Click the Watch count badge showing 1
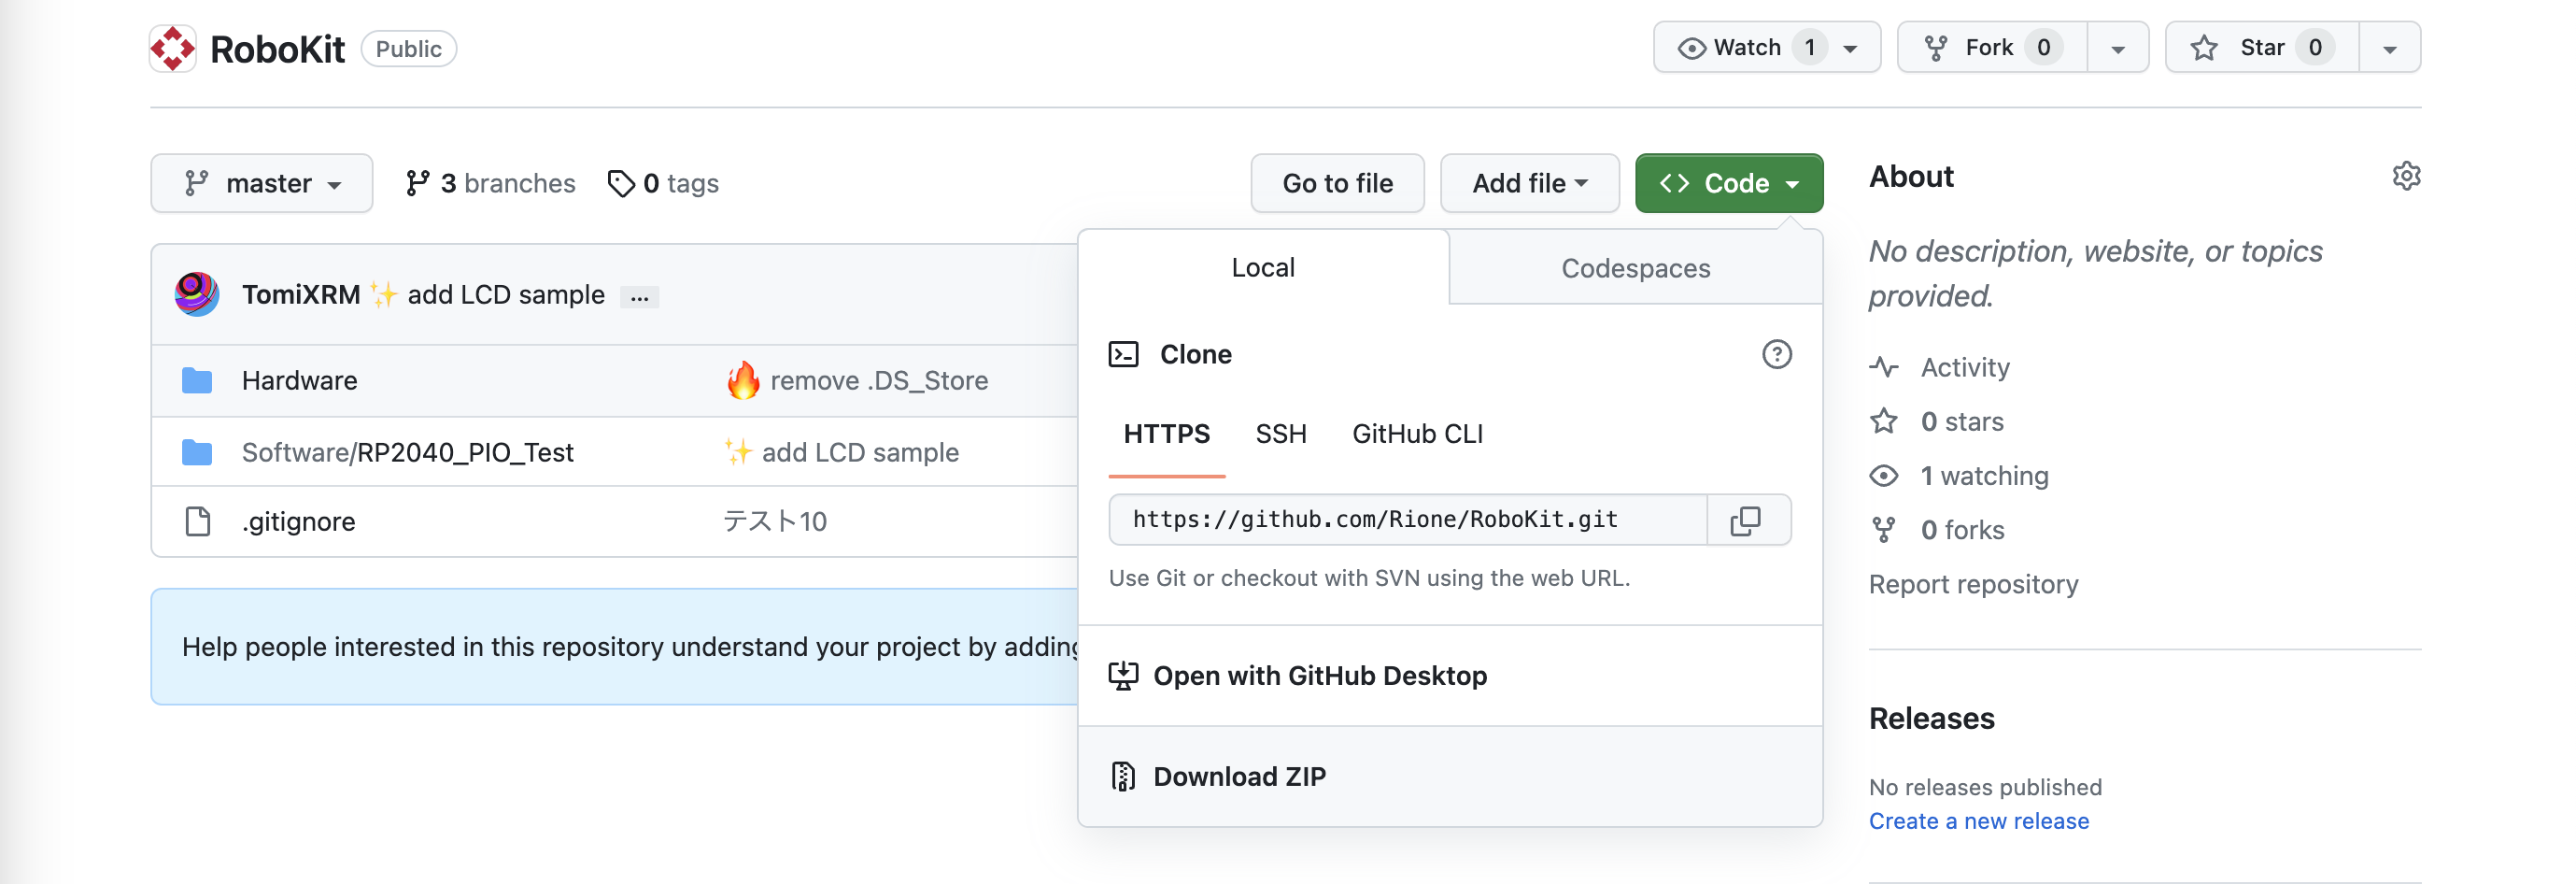The width and height of the screenshot is (2576, 884). point(1809,47)
